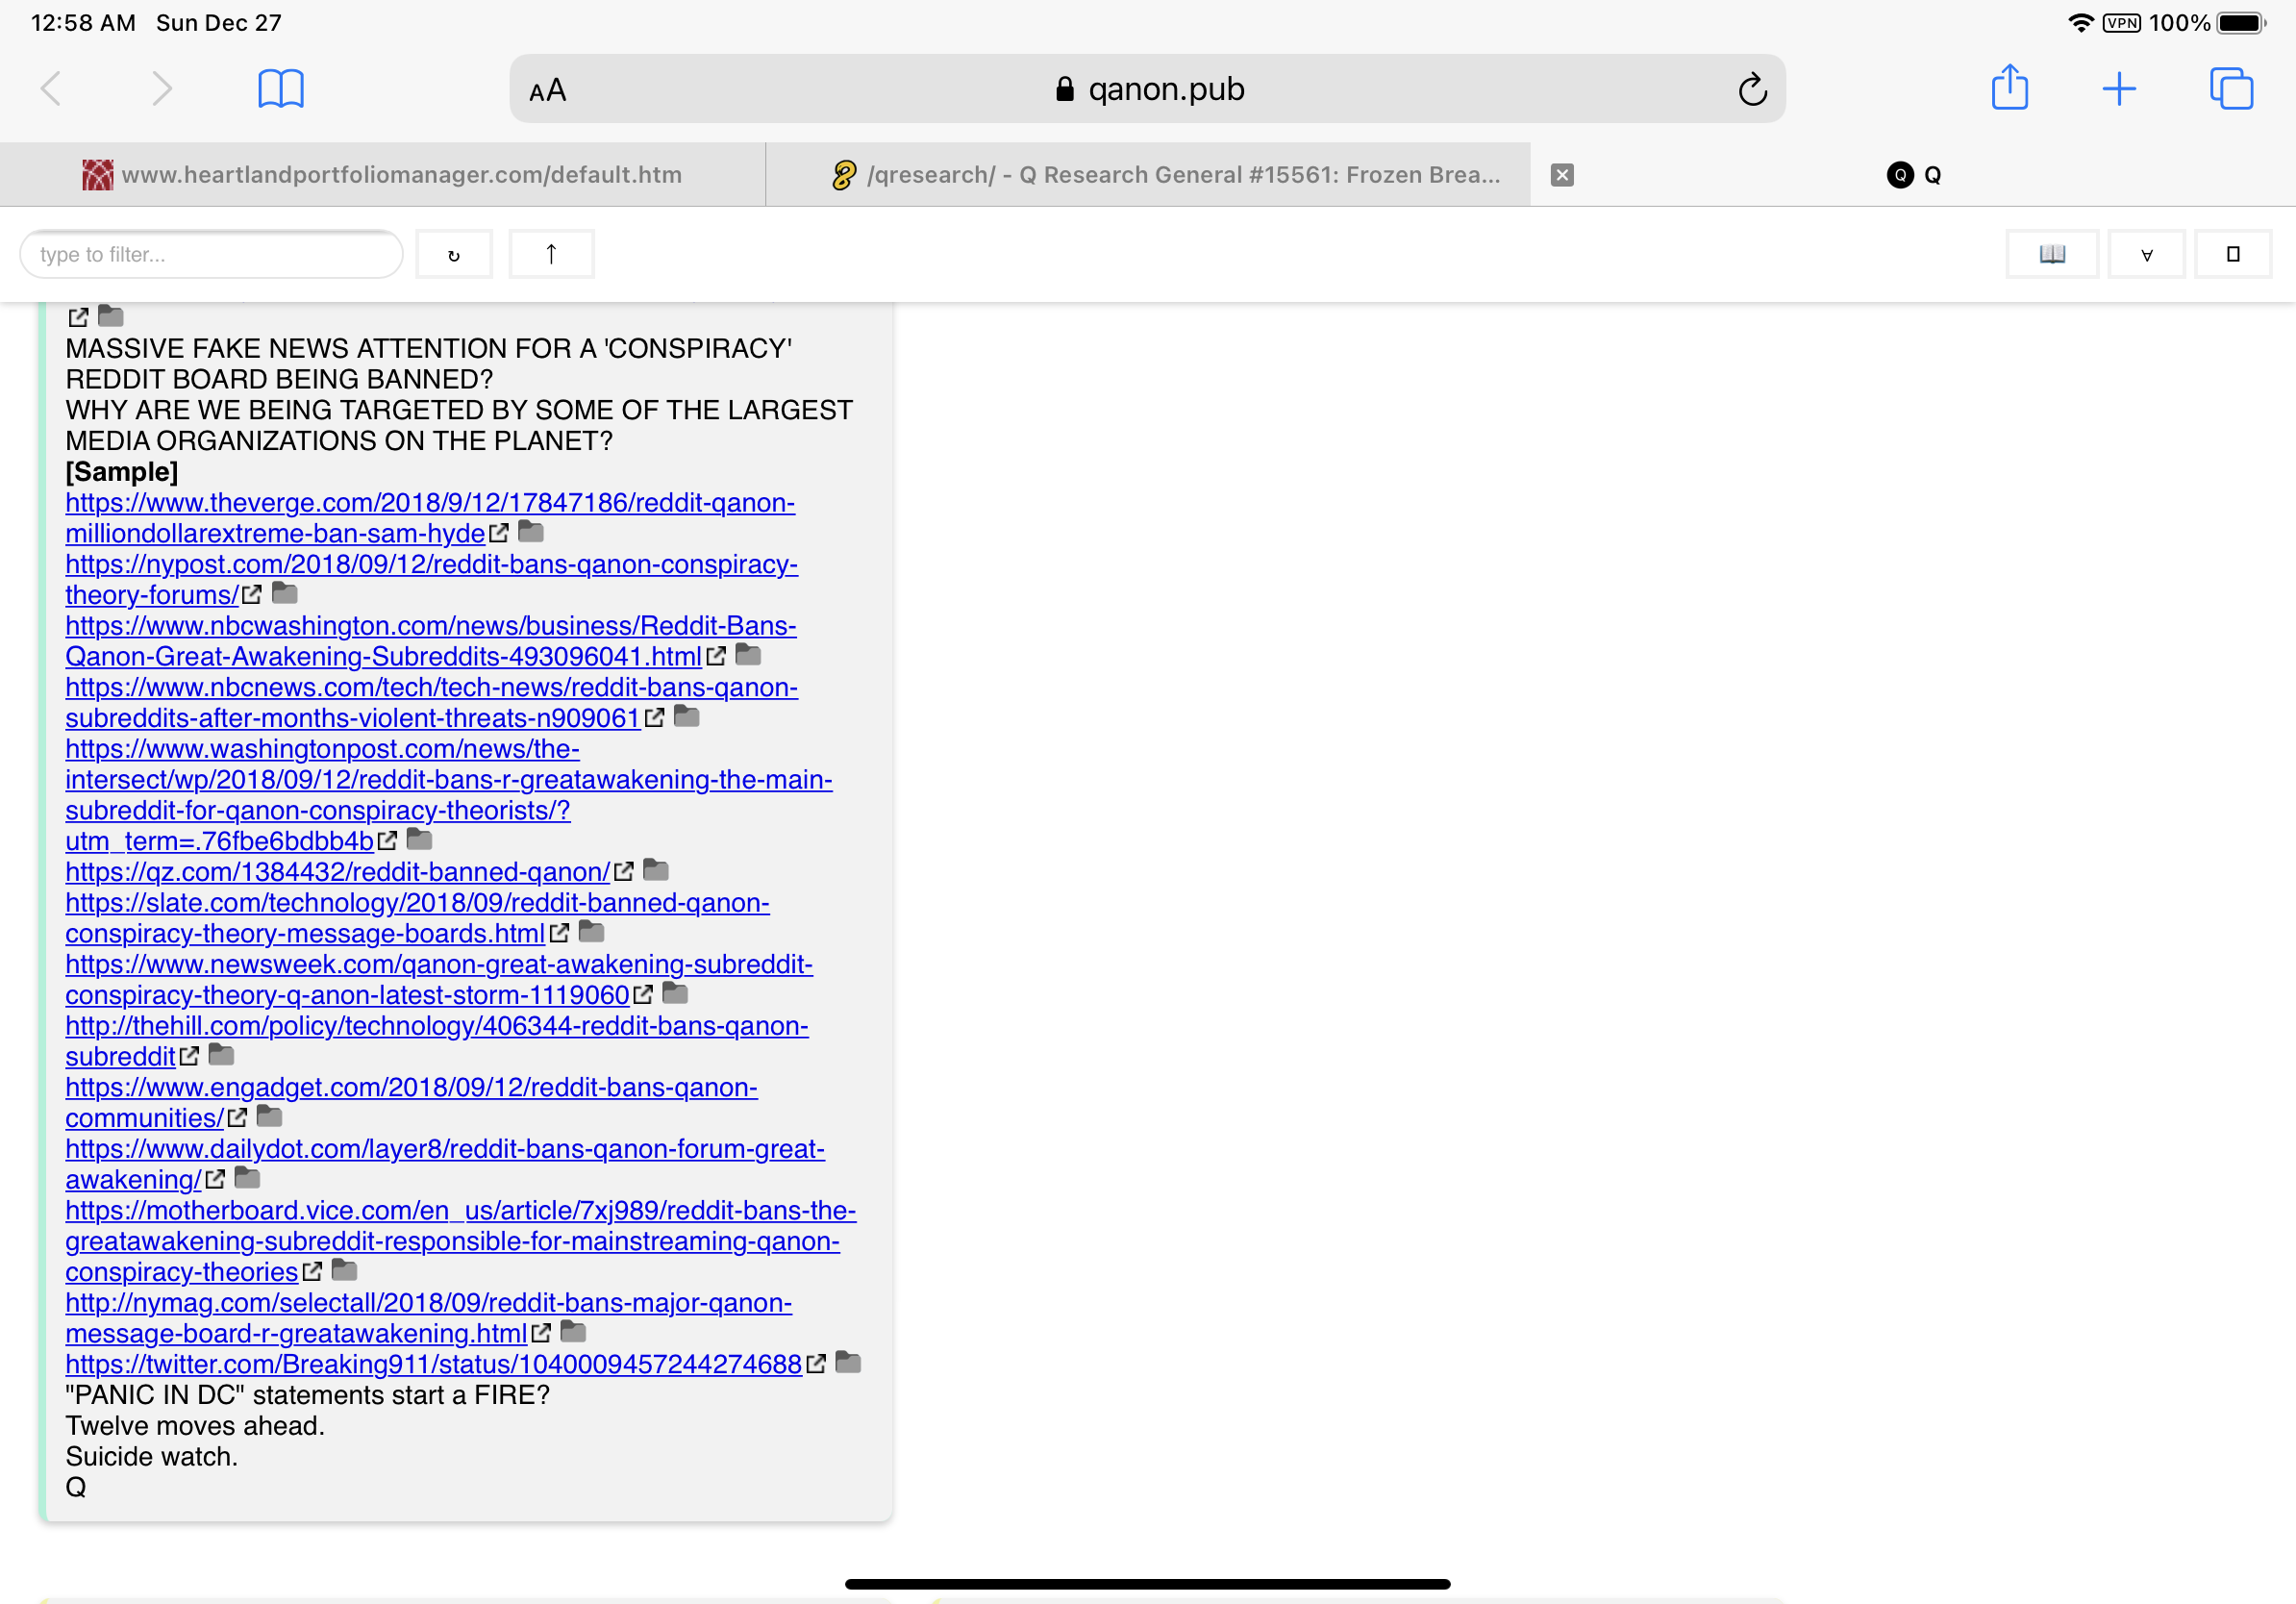
Task: Click folder icon after engadget link
Action: pyautogui.click(x=270, y=1117)
